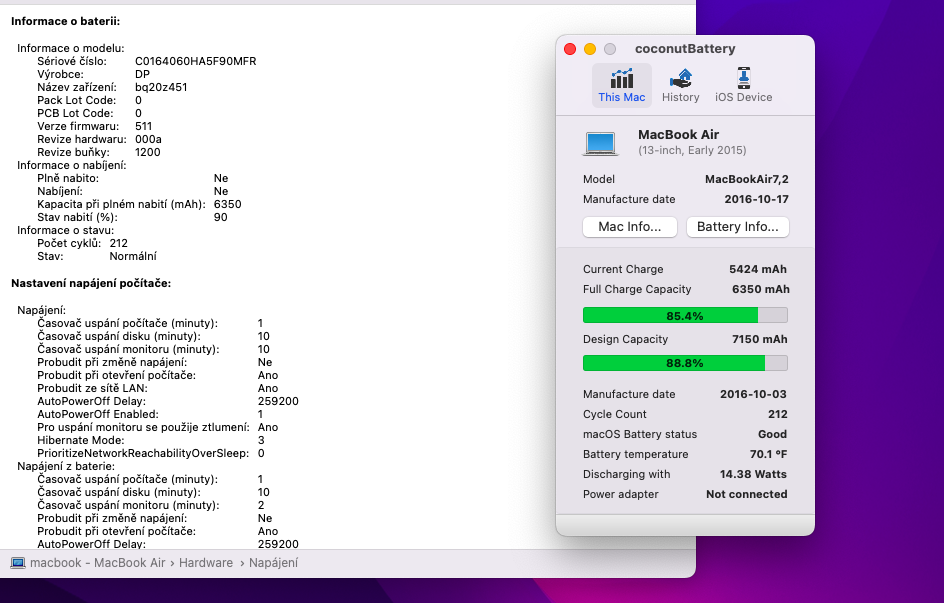Select the This Mac tab icon
The width and height of the screenshot is (944, 603).
click(621, 79)
